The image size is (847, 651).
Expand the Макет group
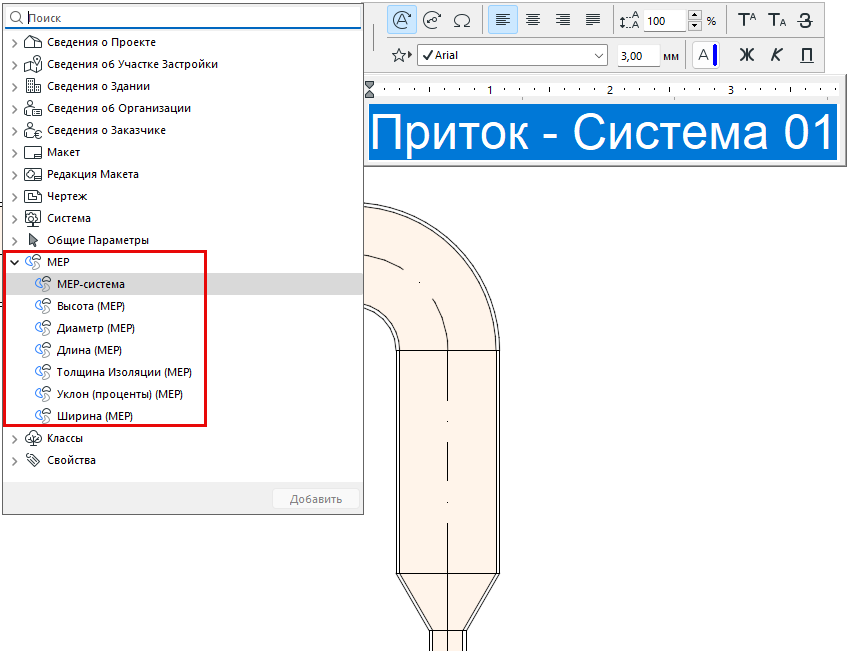15,153
